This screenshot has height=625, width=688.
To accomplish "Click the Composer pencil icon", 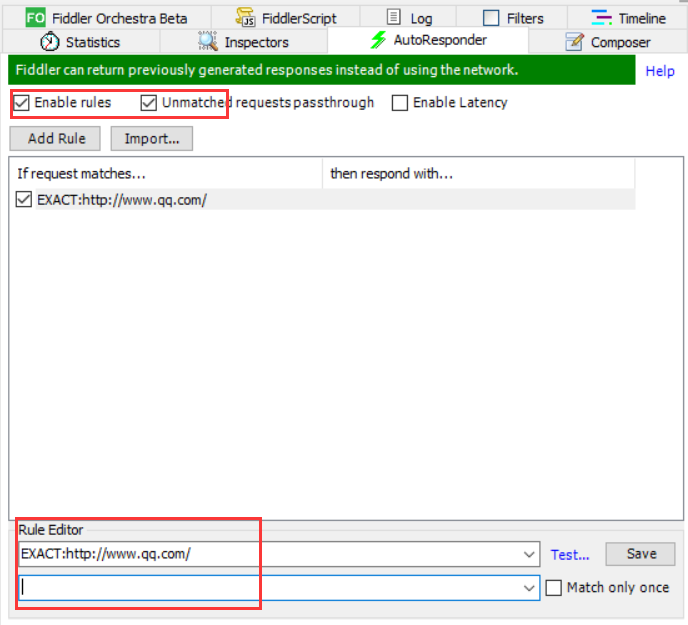I will pos(574,42).
